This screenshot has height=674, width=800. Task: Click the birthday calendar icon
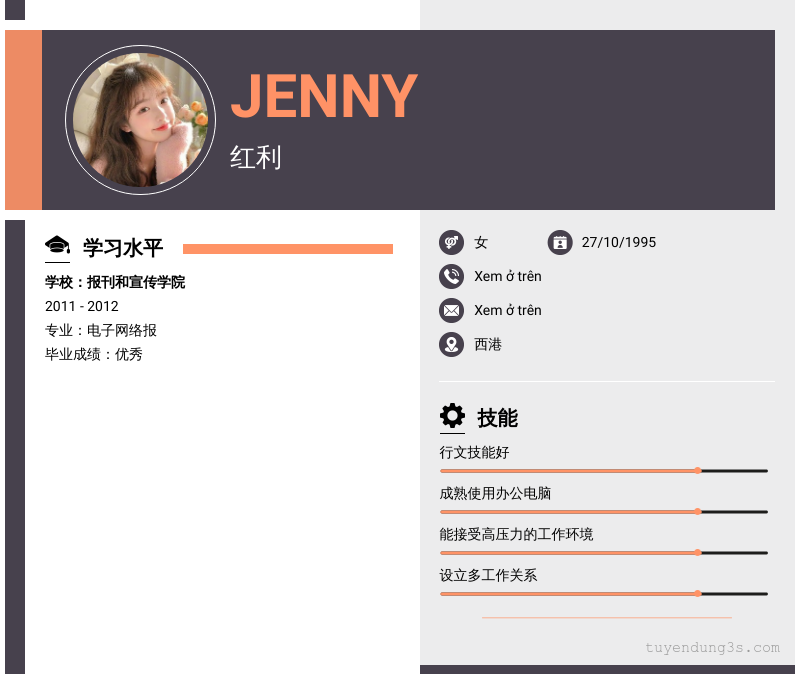click(560, 242)
